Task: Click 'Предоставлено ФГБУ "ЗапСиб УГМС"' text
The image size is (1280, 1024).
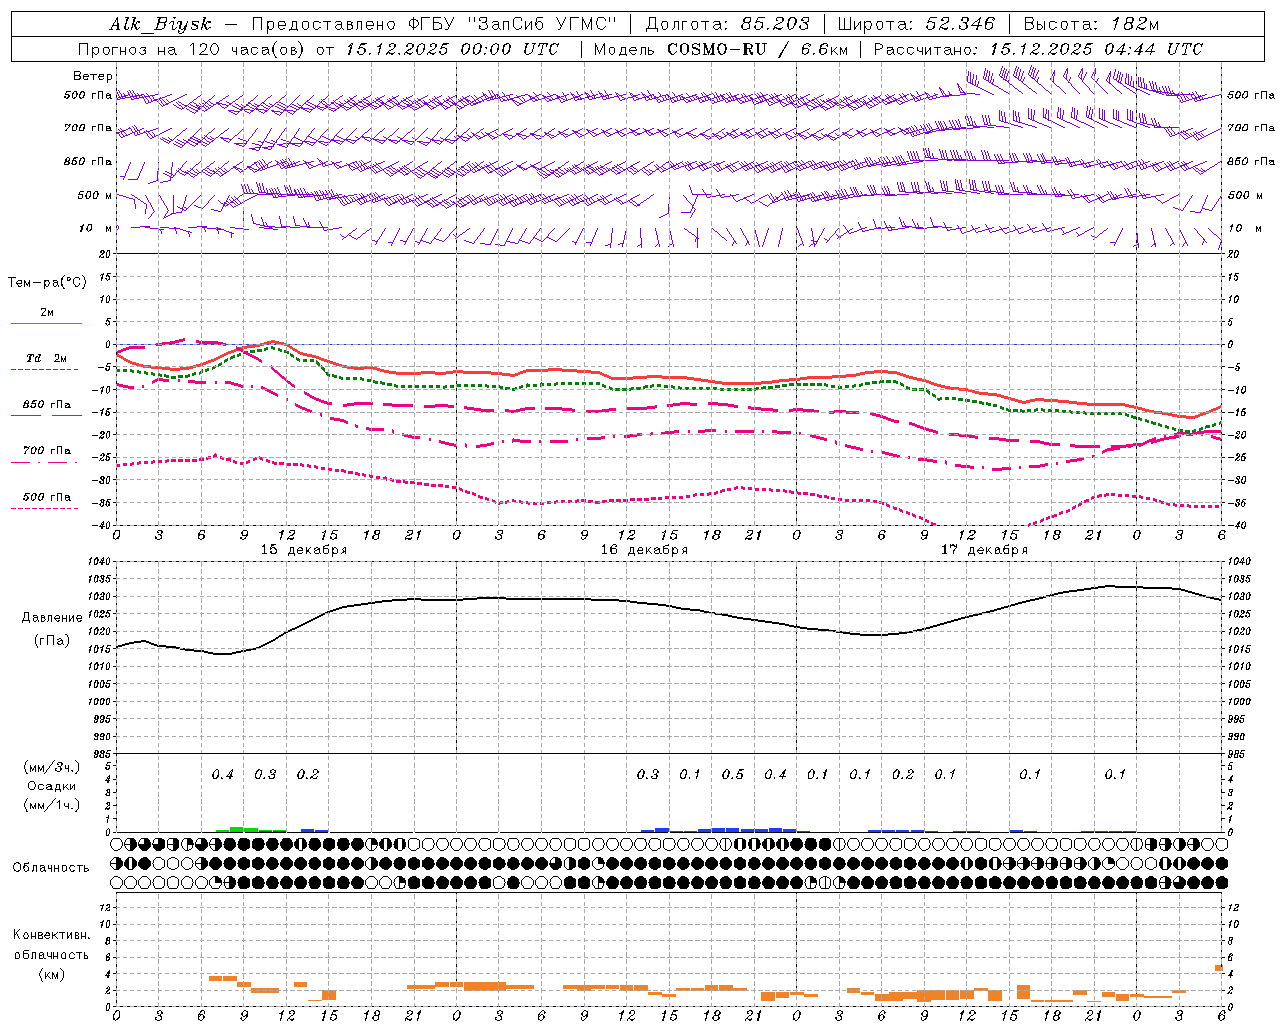Action: tap(434, 24)
